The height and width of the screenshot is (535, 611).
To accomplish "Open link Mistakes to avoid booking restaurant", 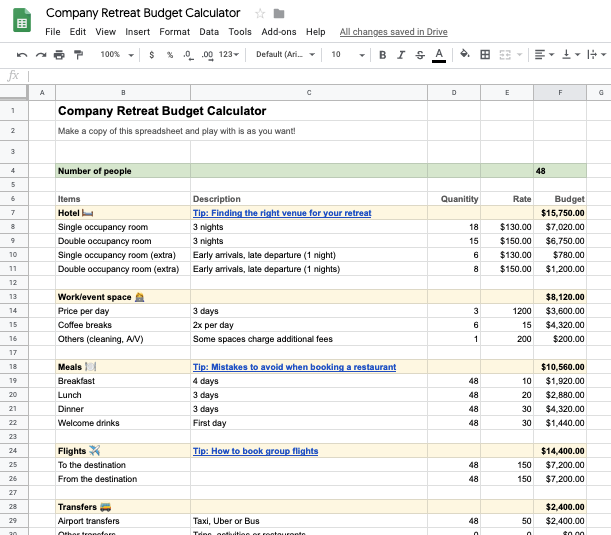I will 295,367.
